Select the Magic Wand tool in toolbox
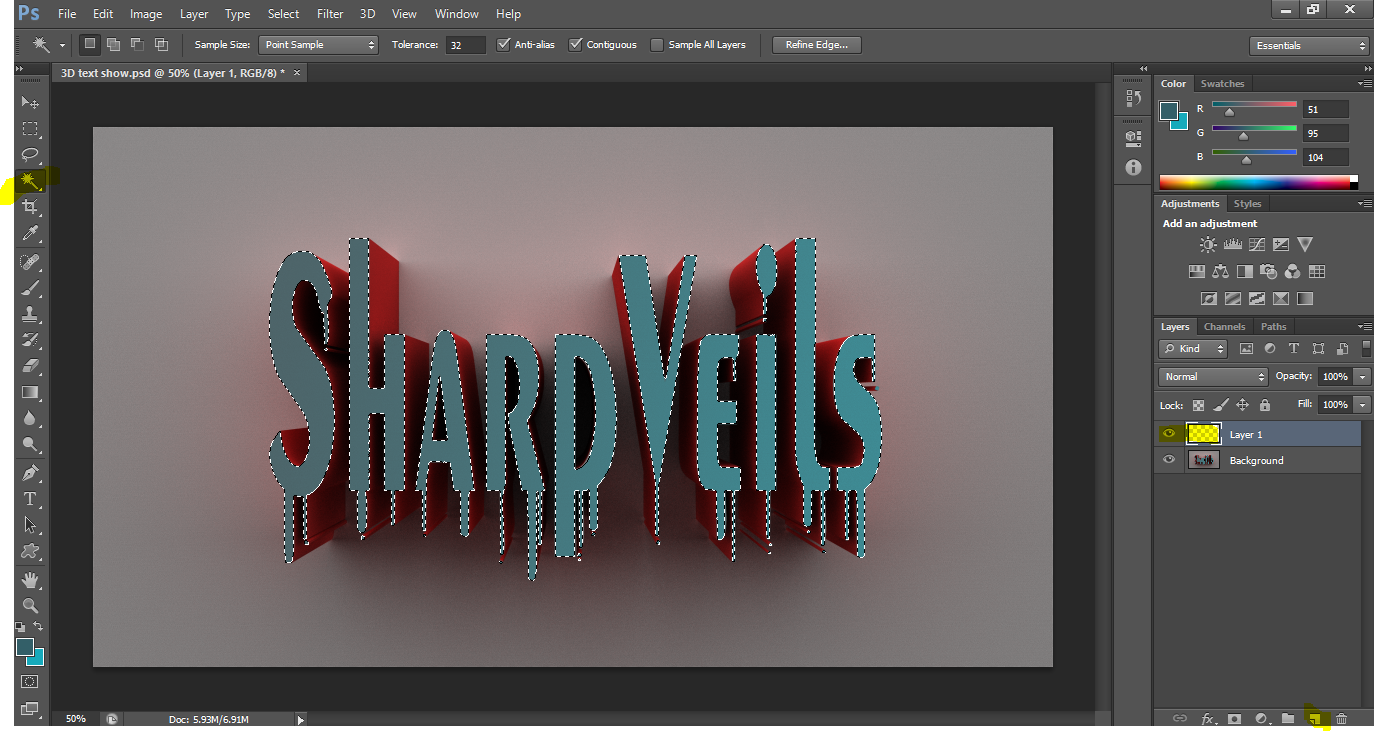The width and height of the screenshot is (1374, 731). point(30,181)
